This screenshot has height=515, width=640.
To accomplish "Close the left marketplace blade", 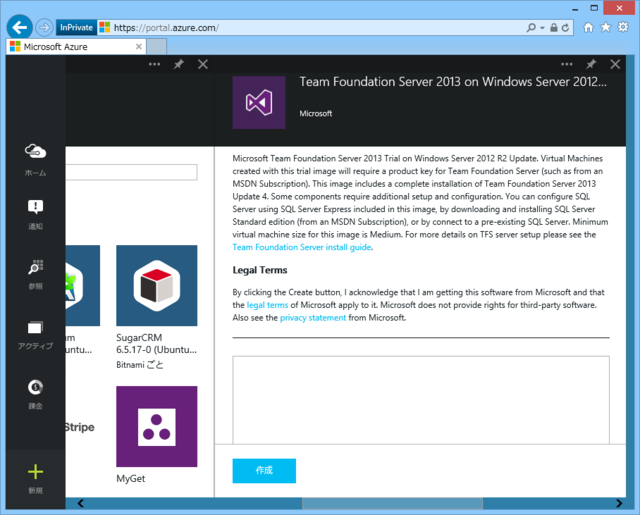I will pos(203,64).
